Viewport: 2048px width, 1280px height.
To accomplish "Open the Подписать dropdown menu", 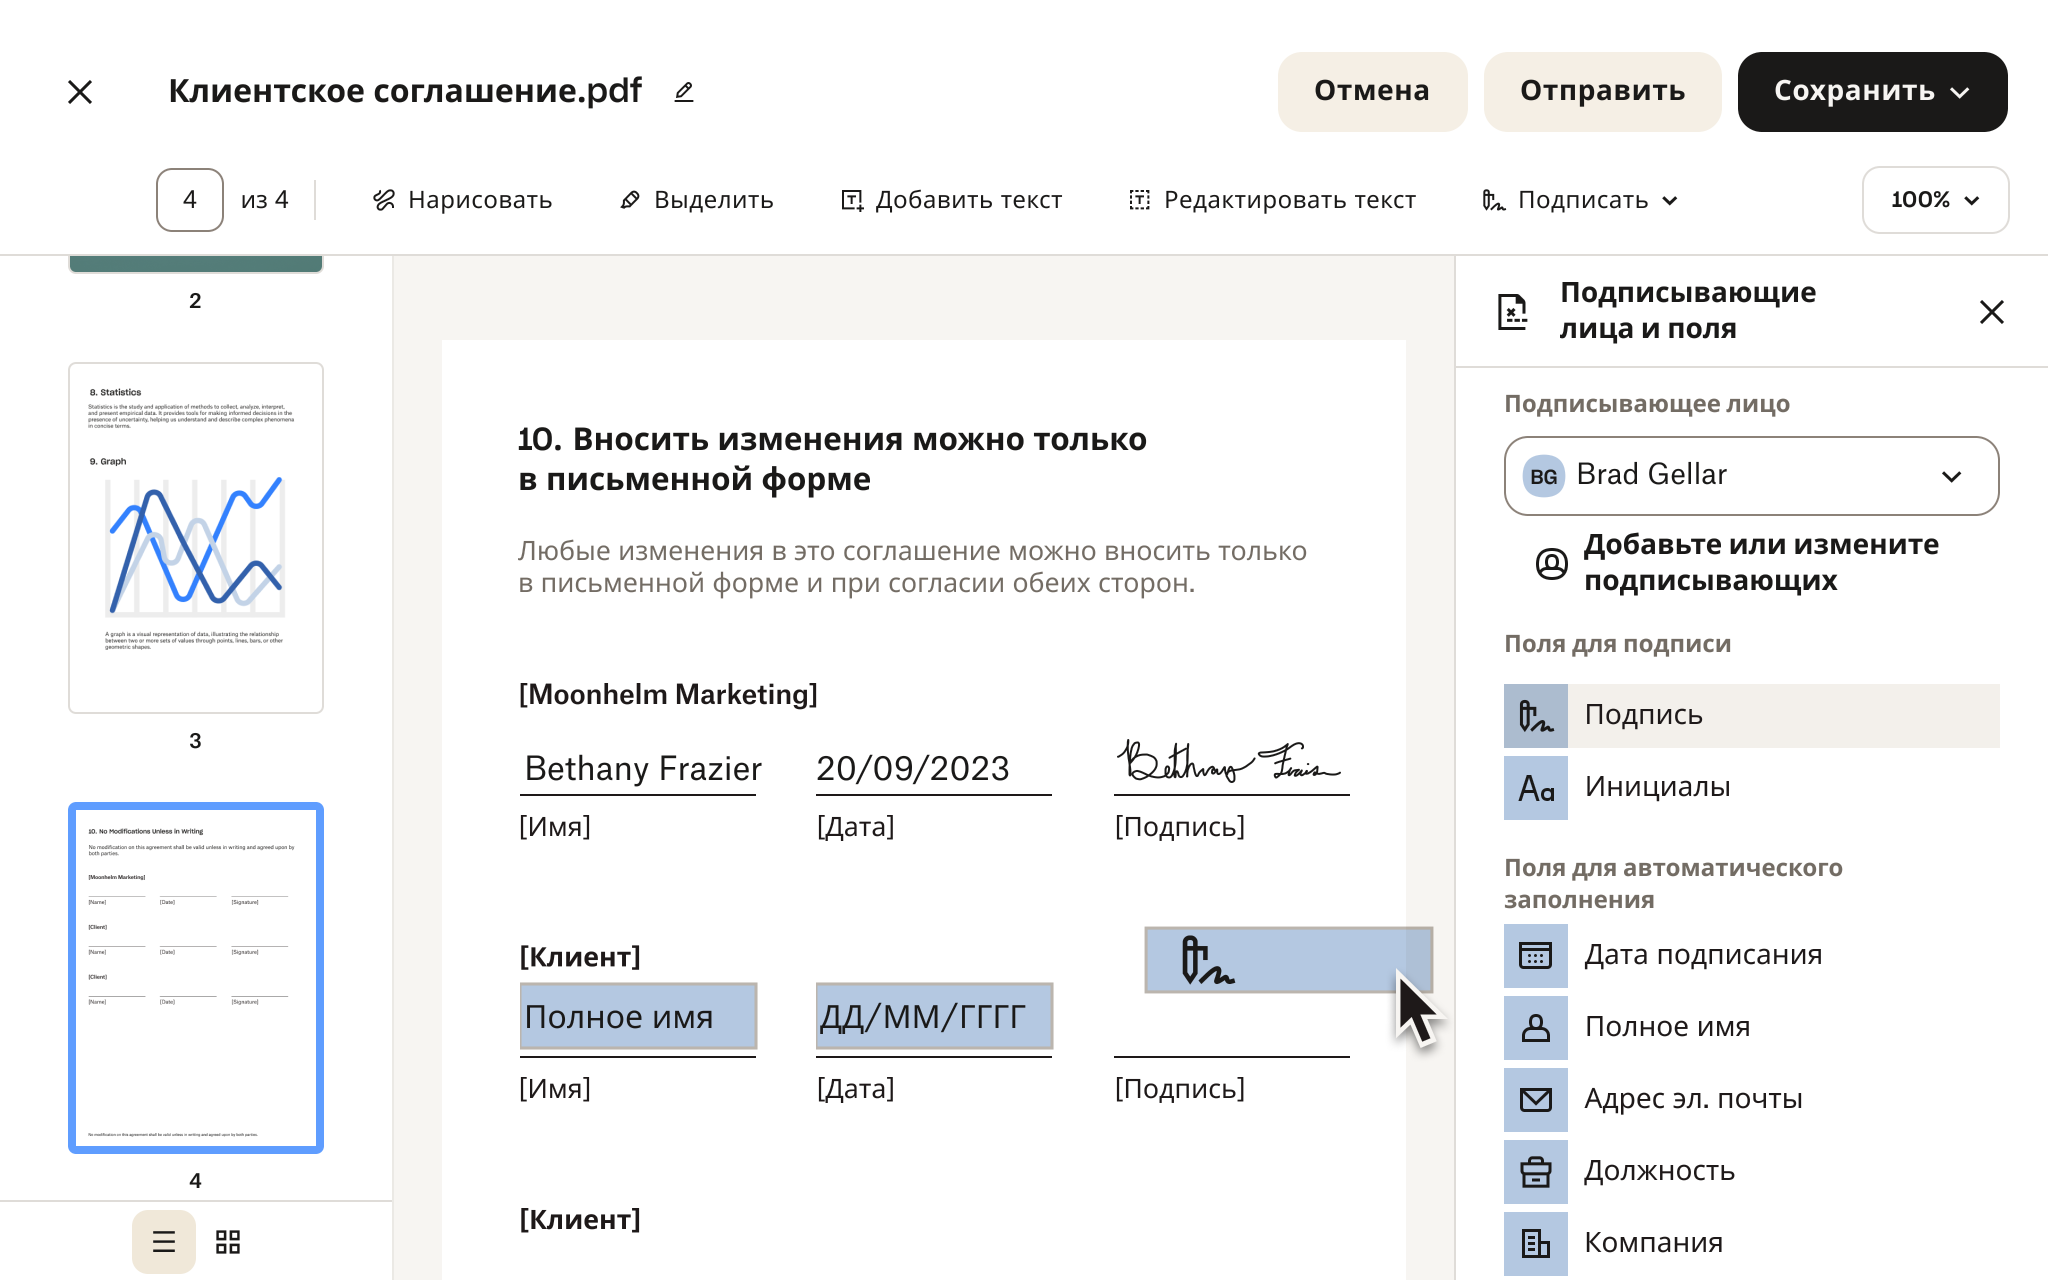I will pos(1580,200).
